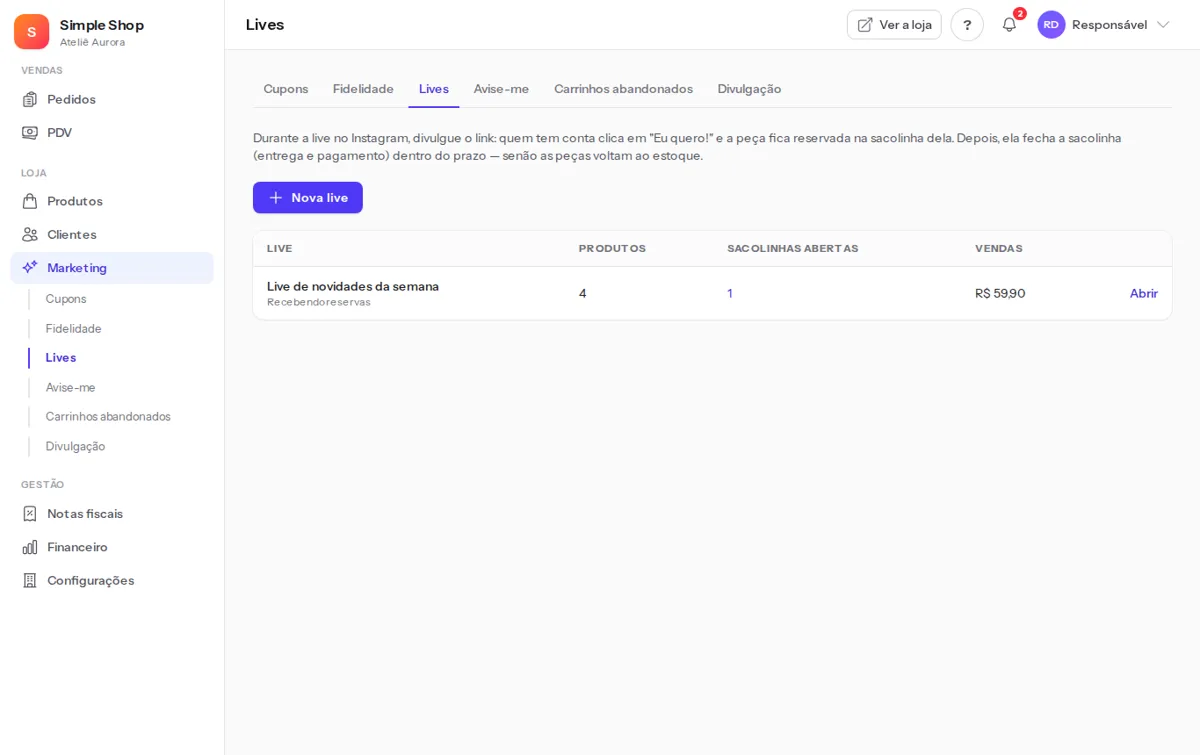Open PDV via its cash icon
This screenshot has width=1200, height=755.
pyautogui.click(x=30, y=132)
